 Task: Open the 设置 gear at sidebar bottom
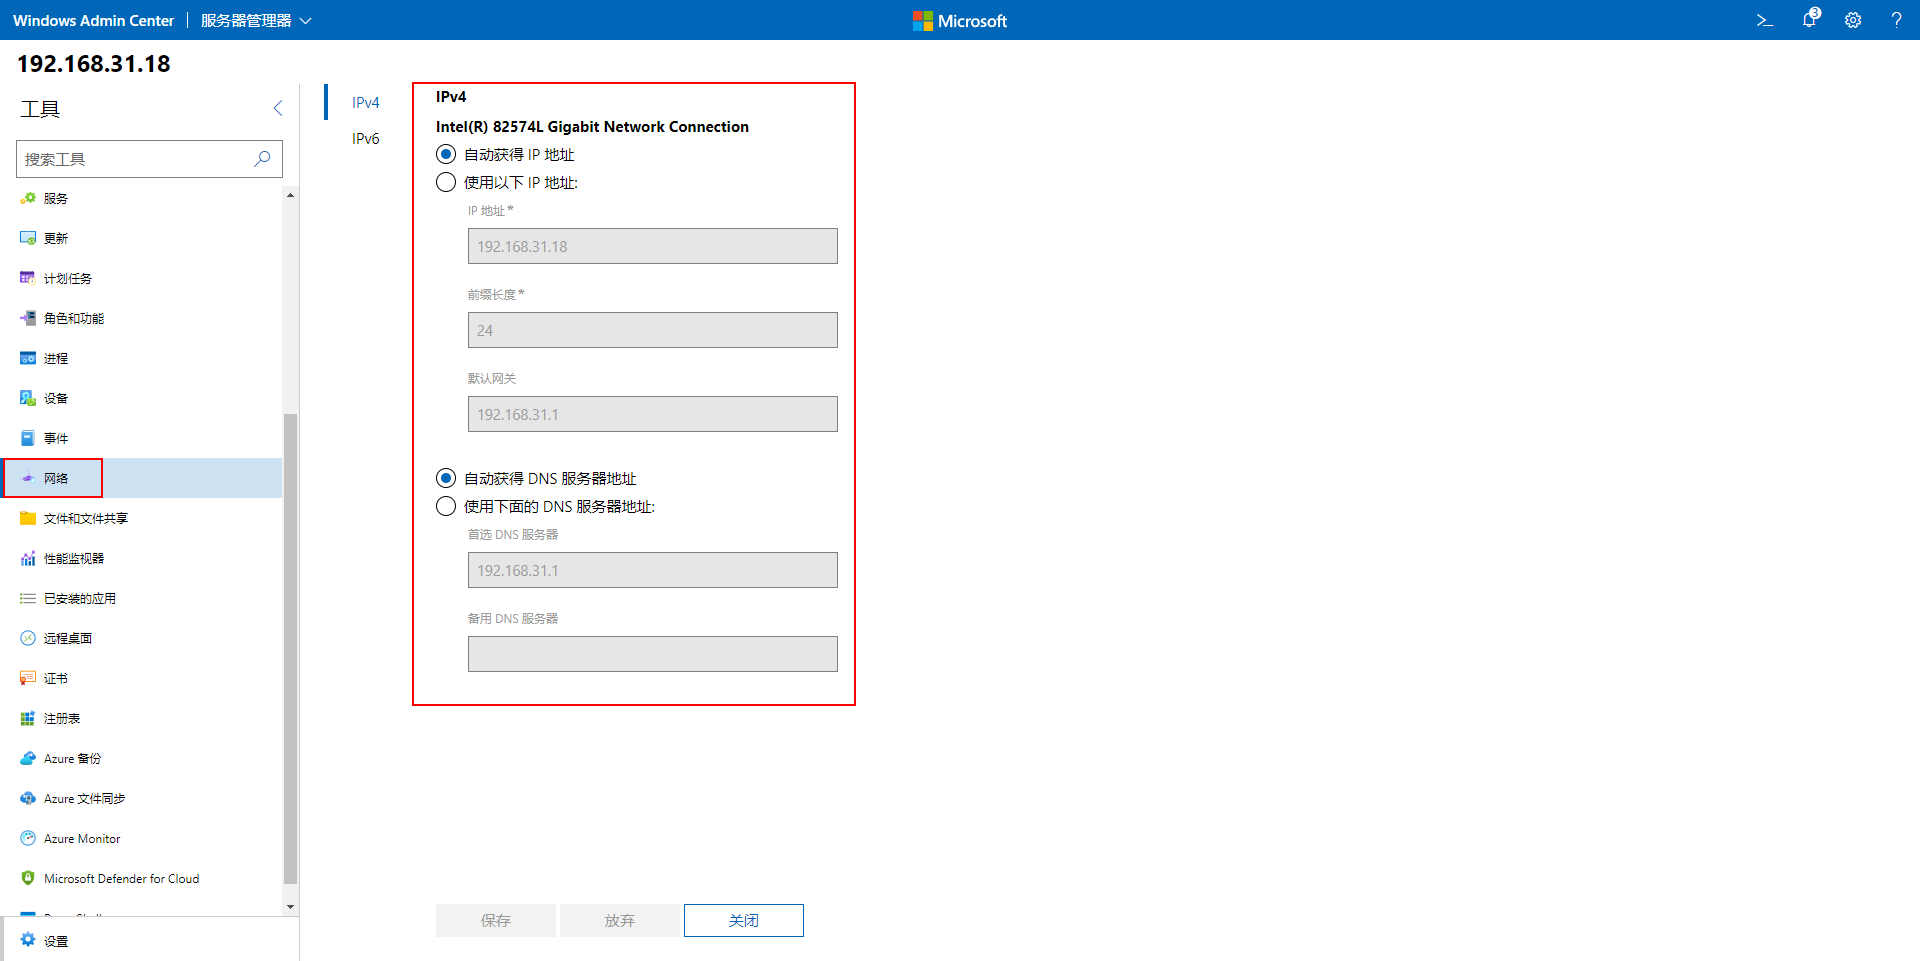click(x=28, y=940)
